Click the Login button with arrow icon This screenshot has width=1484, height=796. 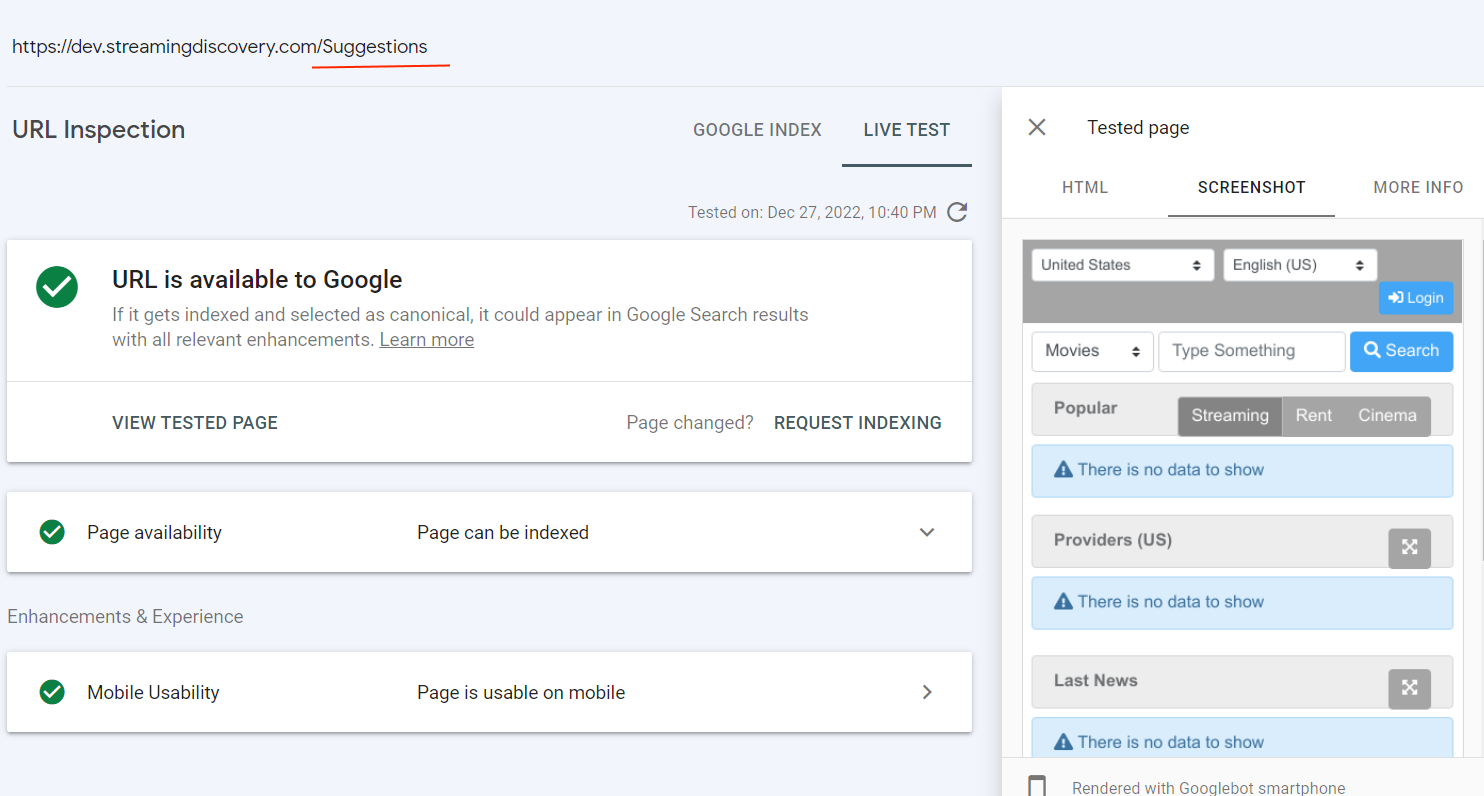1416,298
